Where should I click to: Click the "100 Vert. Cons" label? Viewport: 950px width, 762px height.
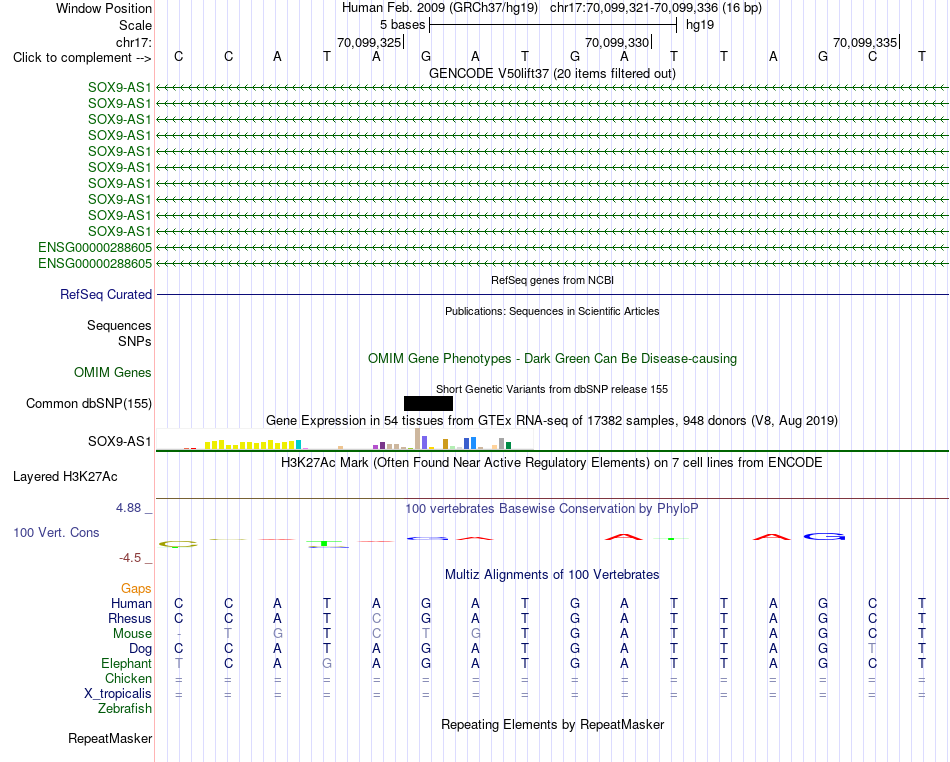coord(56,532)
